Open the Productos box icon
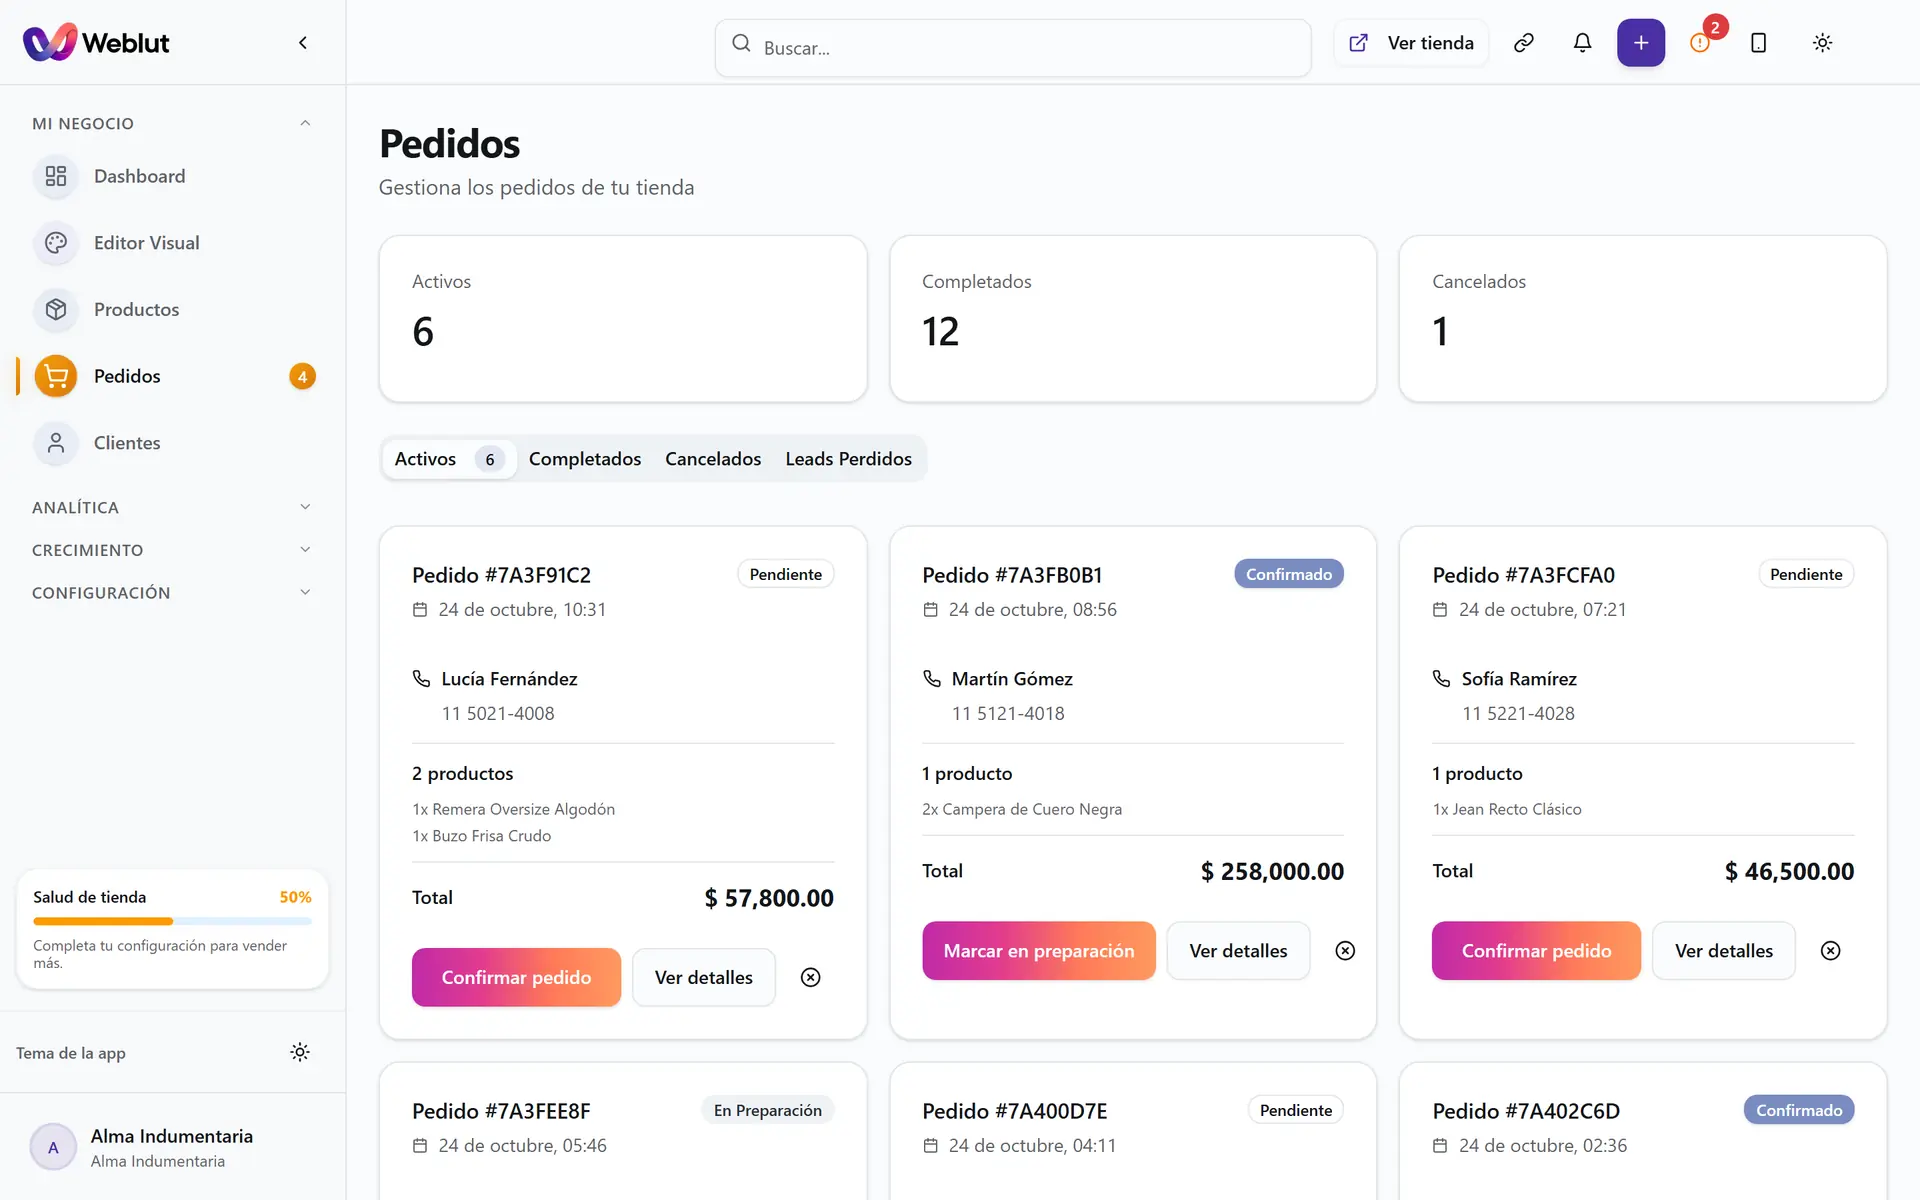The height and width of the screenshot is (1200, 1920). click(x=56, y=310)
